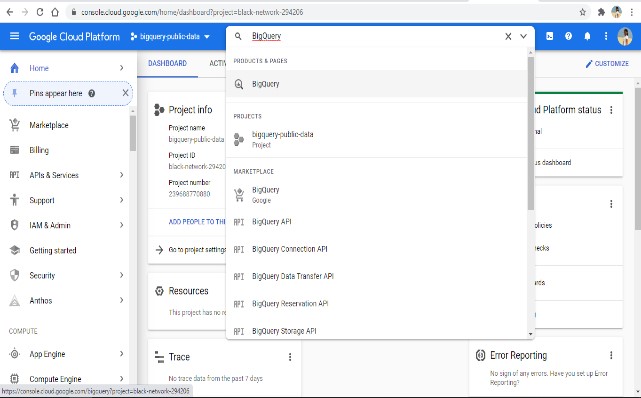
Task: Dismiss the Pins appear here hint
Action: (x=125, y=93)
